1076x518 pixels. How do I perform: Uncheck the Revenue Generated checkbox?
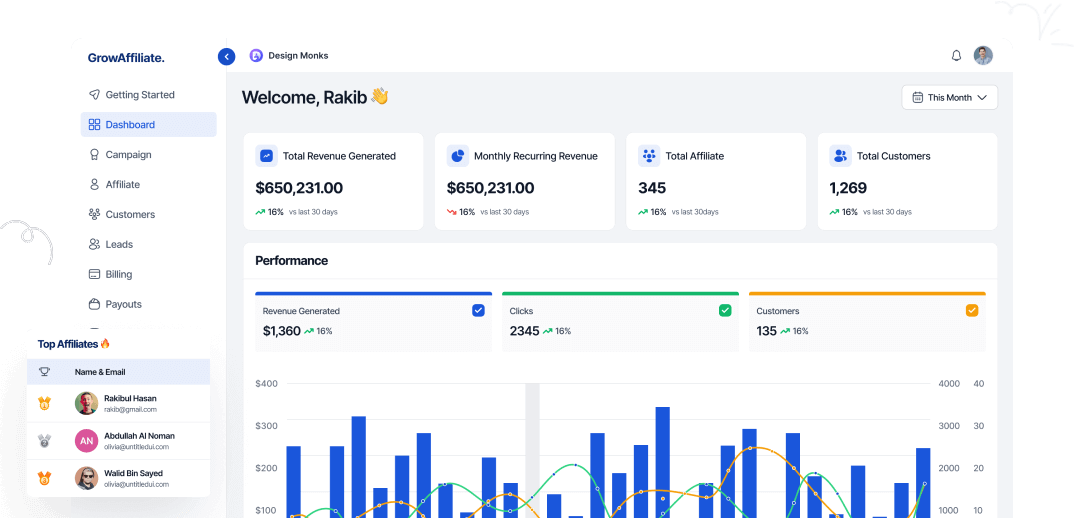pos(478,311)
